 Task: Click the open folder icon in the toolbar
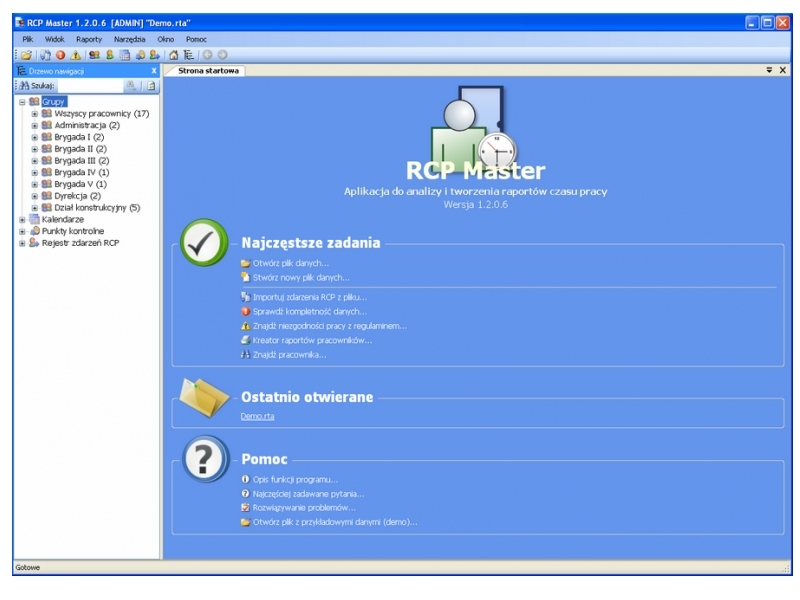pos(26,55)
